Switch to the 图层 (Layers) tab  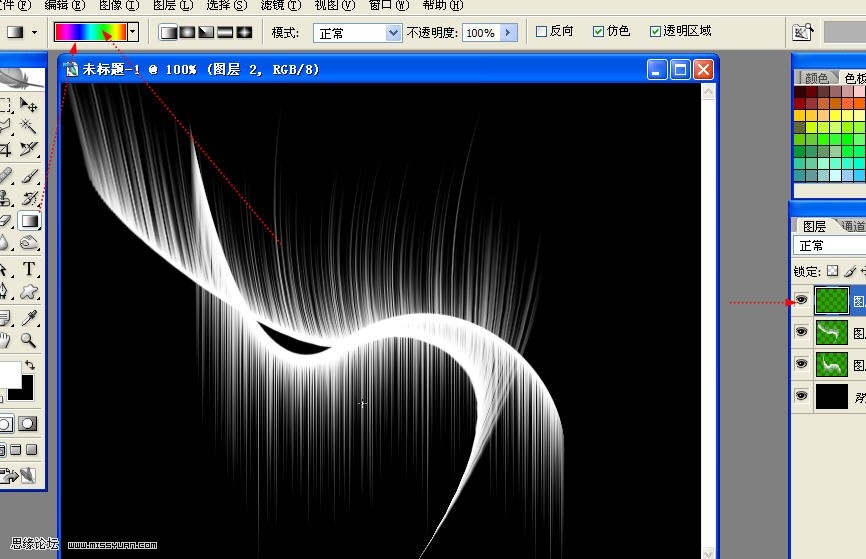click(814, 226)
